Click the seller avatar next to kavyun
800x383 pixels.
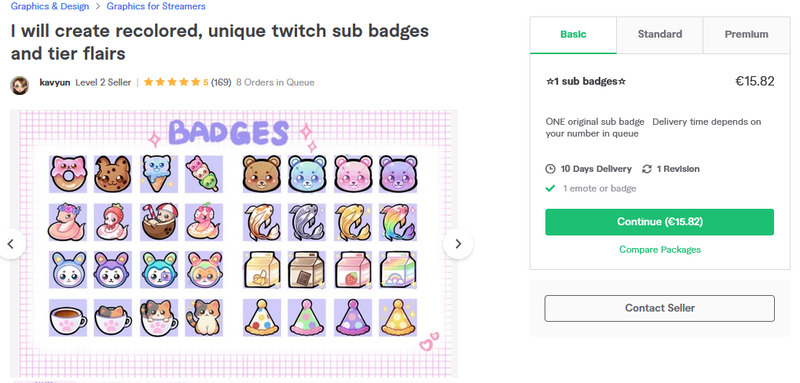point(19,85)
